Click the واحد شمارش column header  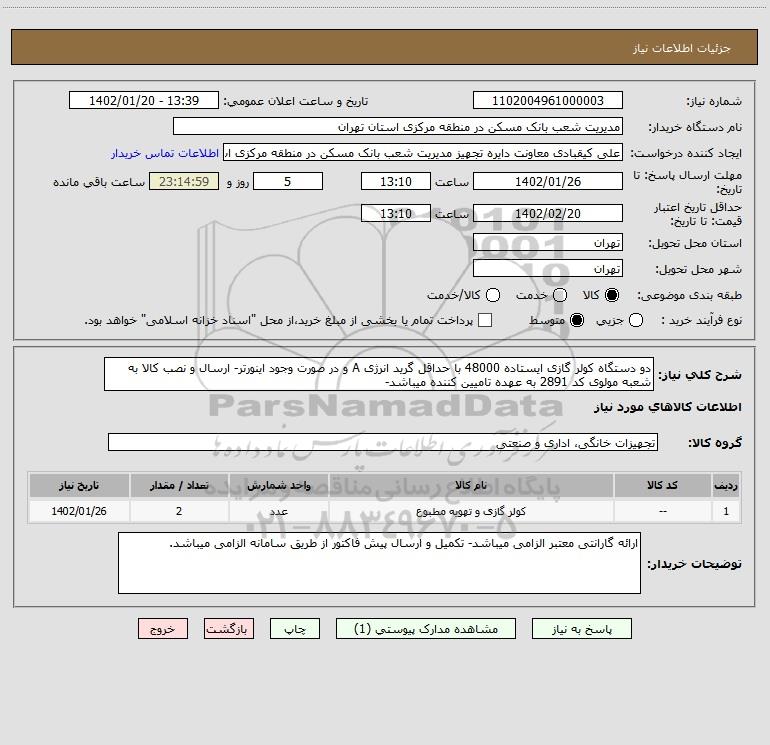(x=279, y=486)
